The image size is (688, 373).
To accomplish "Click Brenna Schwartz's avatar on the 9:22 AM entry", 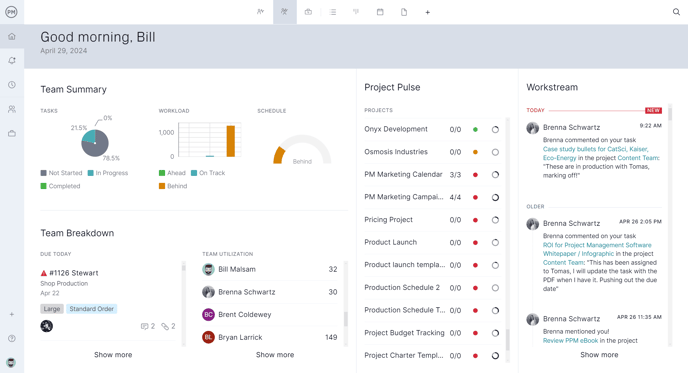I will 533,128.
